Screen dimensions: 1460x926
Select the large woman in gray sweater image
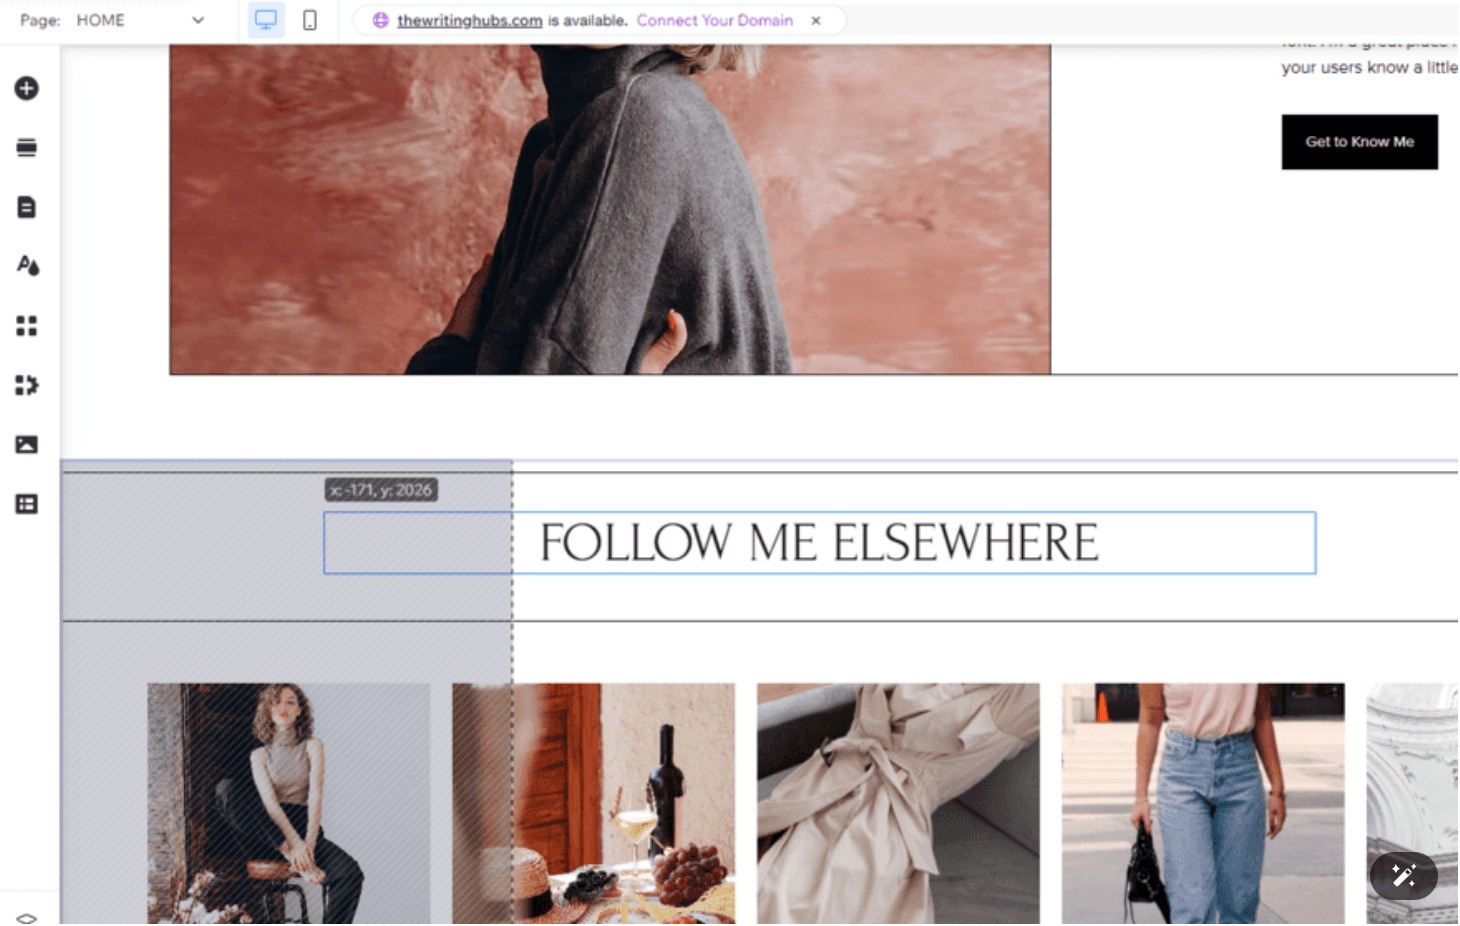click(610, 209)
